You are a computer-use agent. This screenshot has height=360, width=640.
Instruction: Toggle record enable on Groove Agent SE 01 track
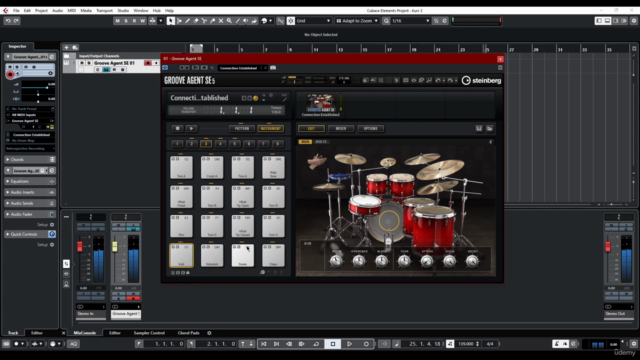pos(148,63)
